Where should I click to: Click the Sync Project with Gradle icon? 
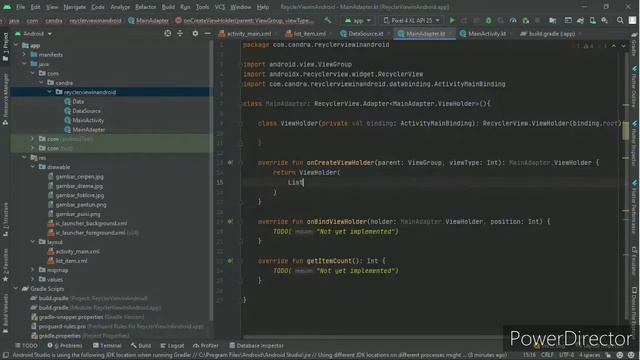click(580, 20)
